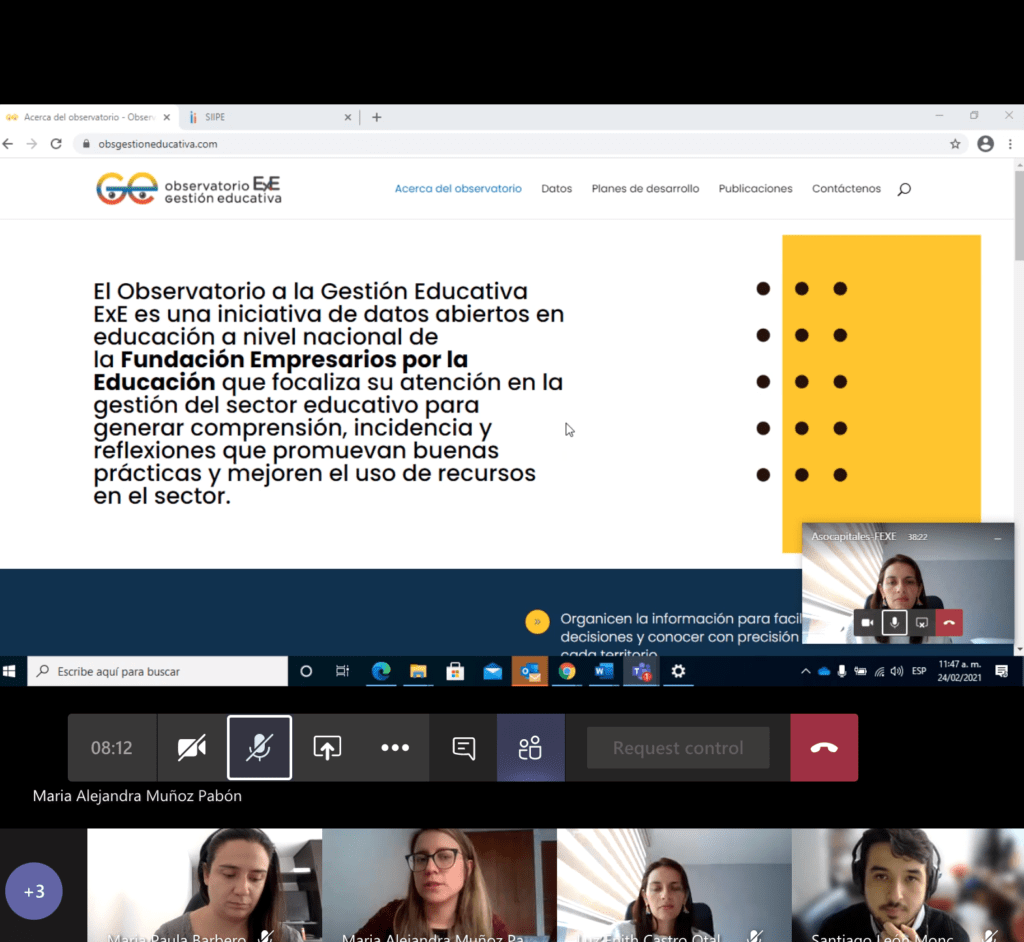Image resolution: width=1024 pixels, height=942 pixels.
Task: Select Luz Edith Castro's video thumbnail
Action: [x=674, y=885]
